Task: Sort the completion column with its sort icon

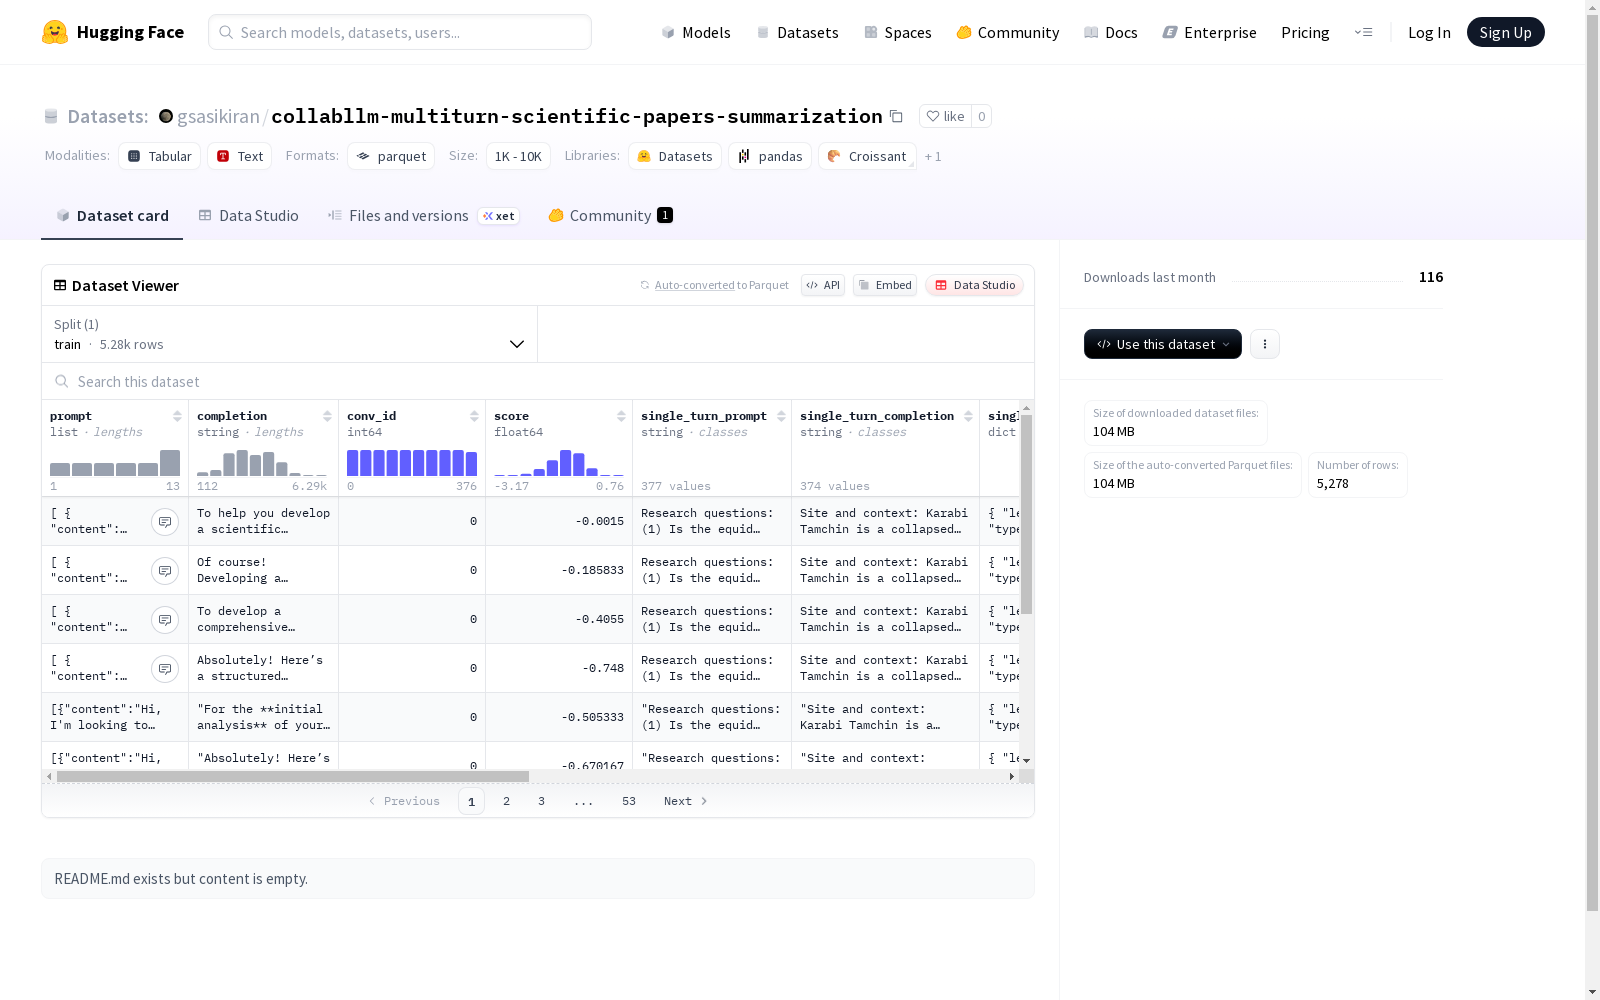Action: [x=327, y=416]
